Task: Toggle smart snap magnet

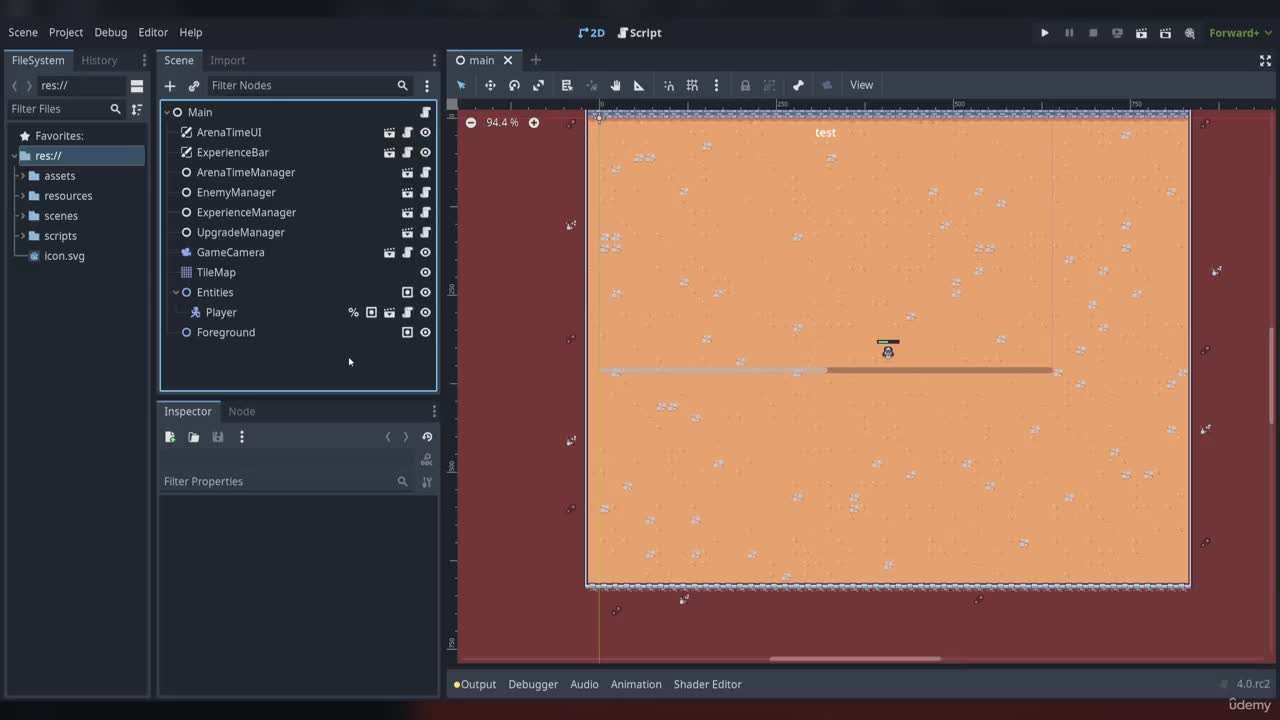Action: (668, 85)
